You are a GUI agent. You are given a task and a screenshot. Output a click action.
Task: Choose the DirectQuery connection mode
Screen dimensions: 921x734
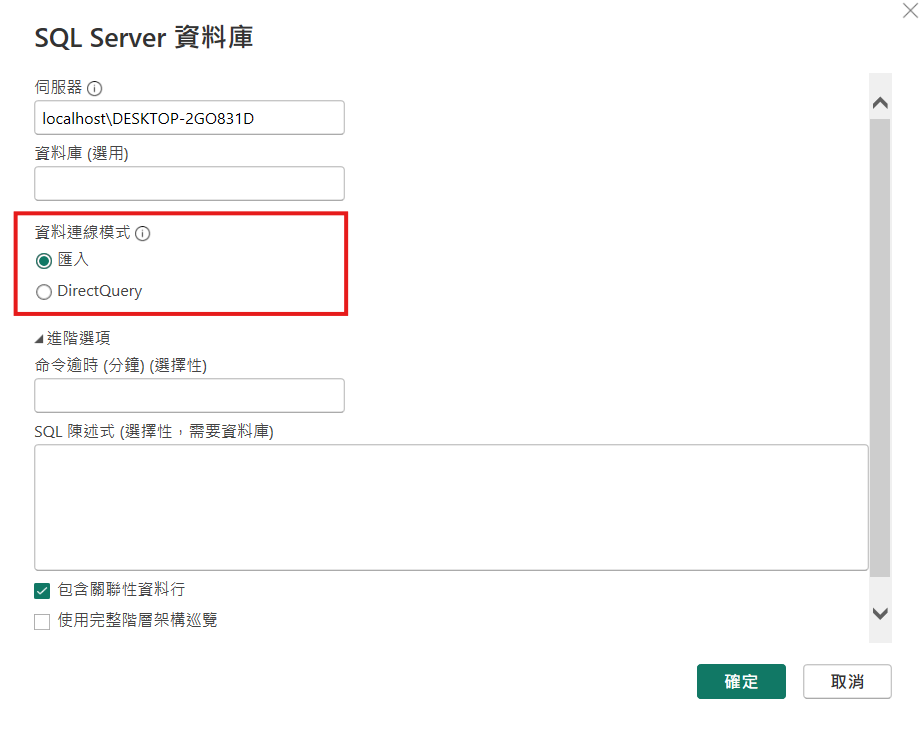pyautogui.click(x=44, y=292)
